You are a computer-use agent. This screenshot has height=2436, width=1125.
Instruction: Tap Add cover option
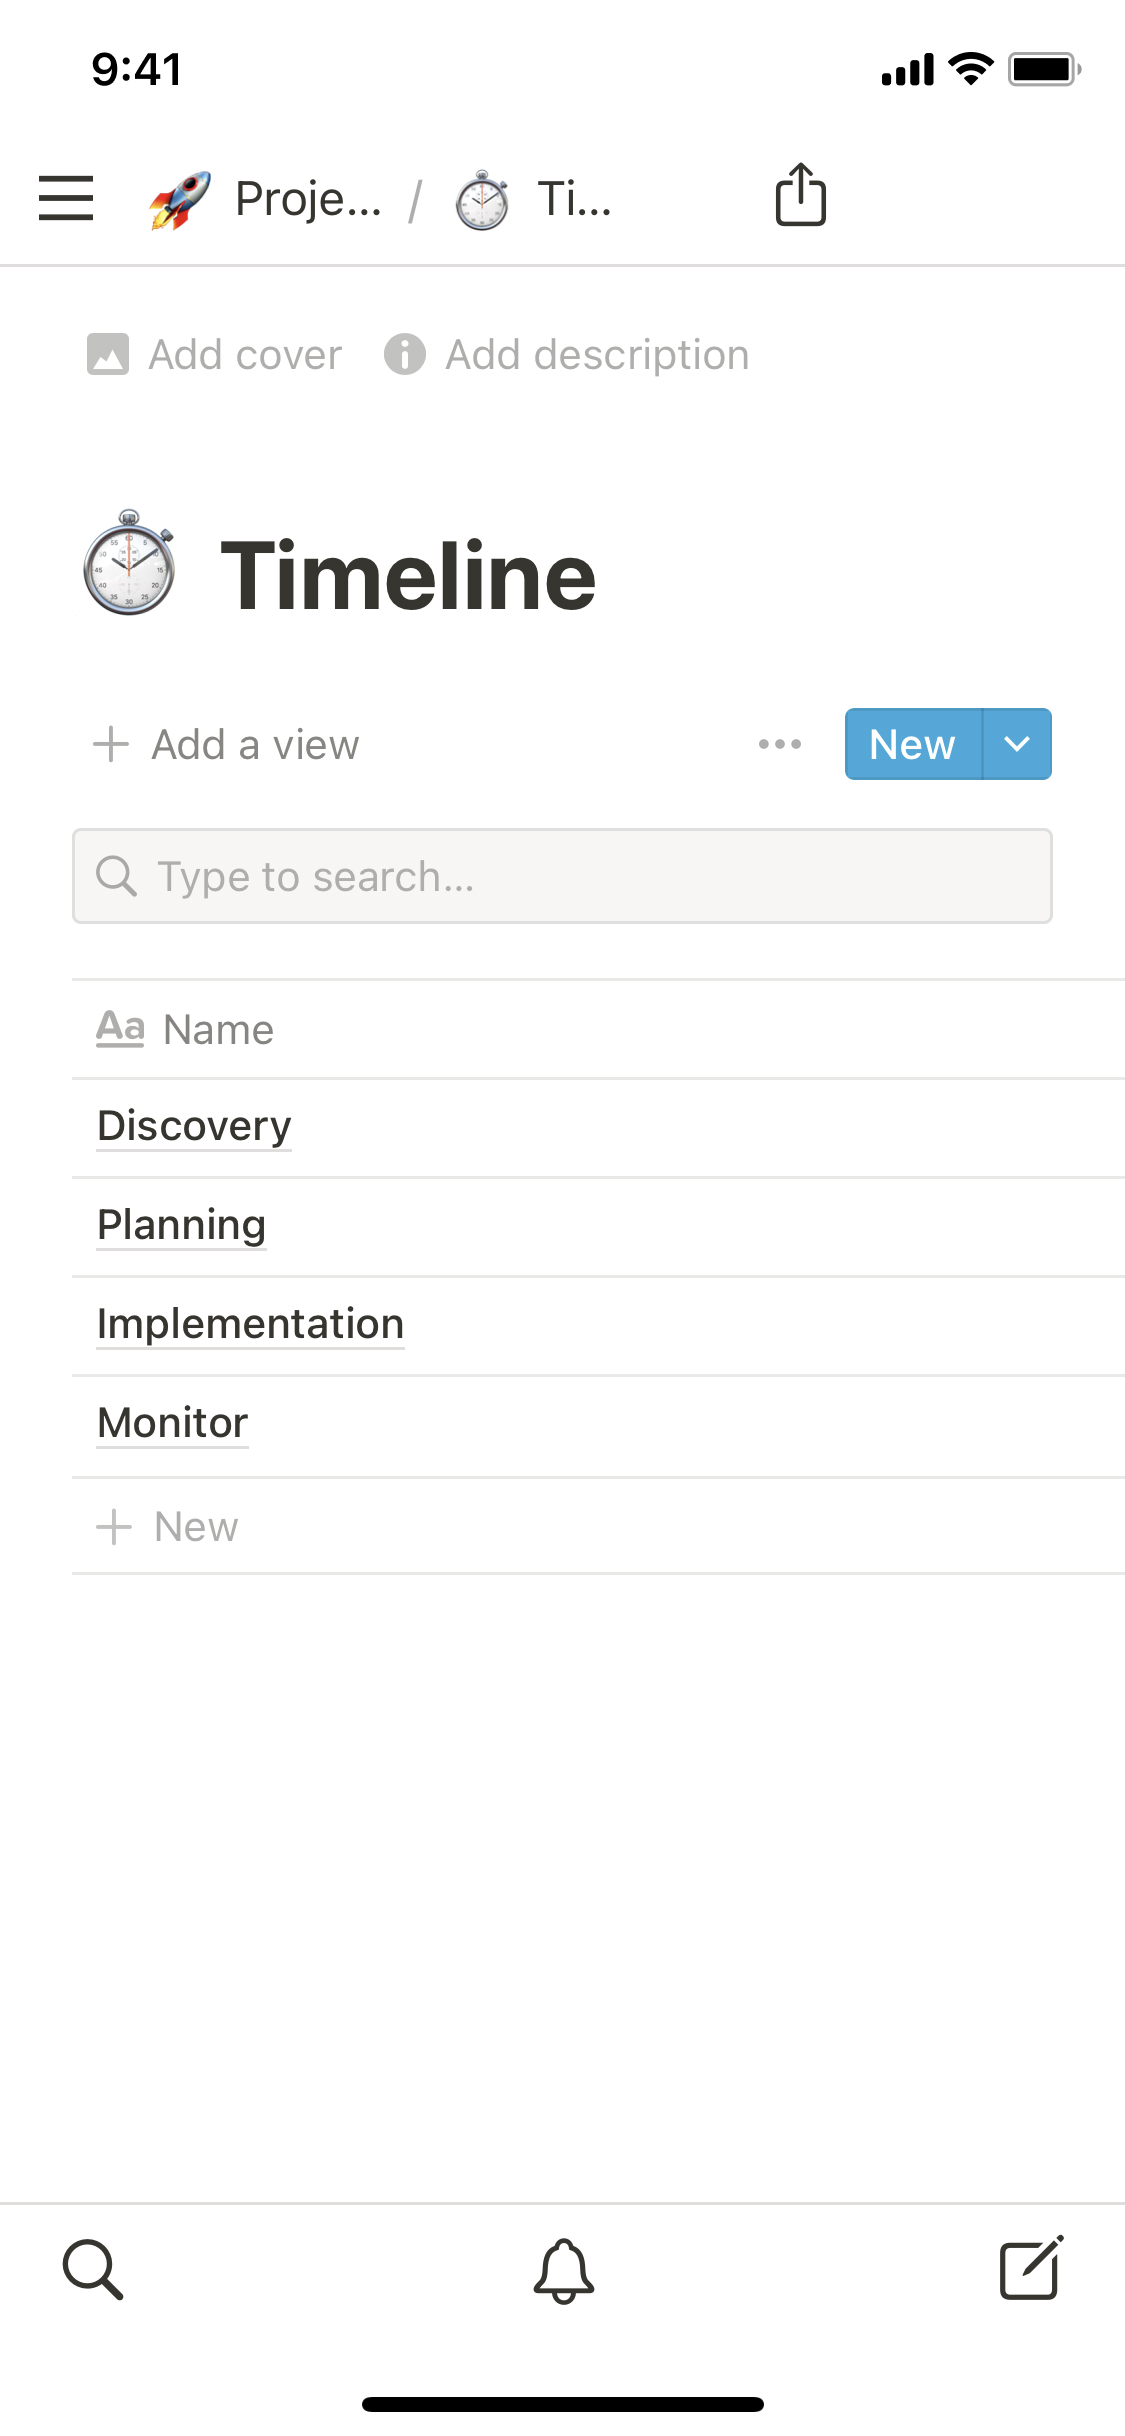215,355
